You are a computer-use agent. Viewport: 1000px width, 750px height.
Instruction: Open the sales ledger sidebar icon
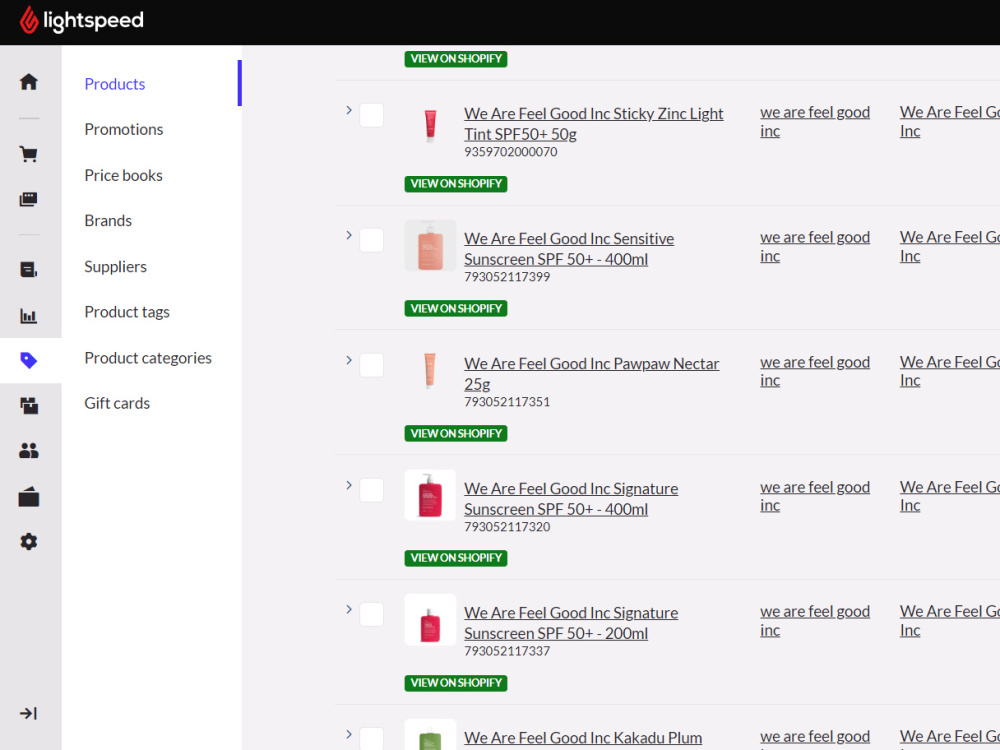pos(29,270)
